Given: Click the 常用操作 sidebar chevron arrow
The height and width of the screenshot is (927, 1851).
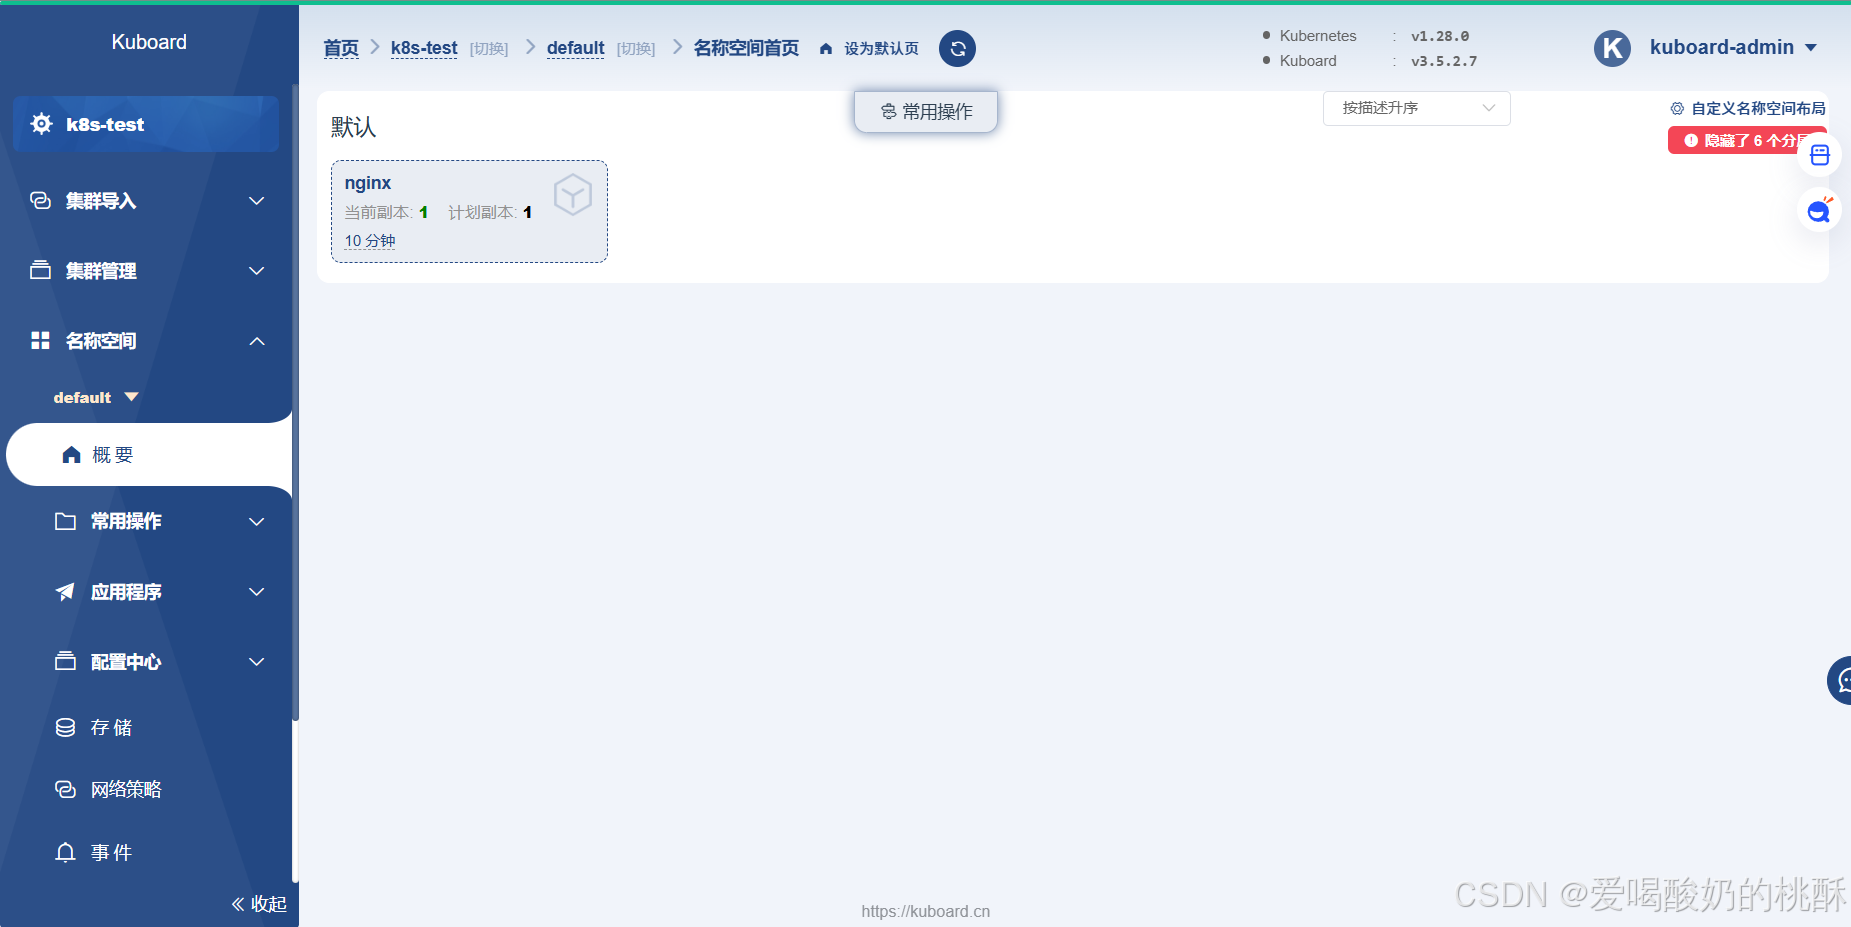Looking at the screenshot, I should (257, 522).
